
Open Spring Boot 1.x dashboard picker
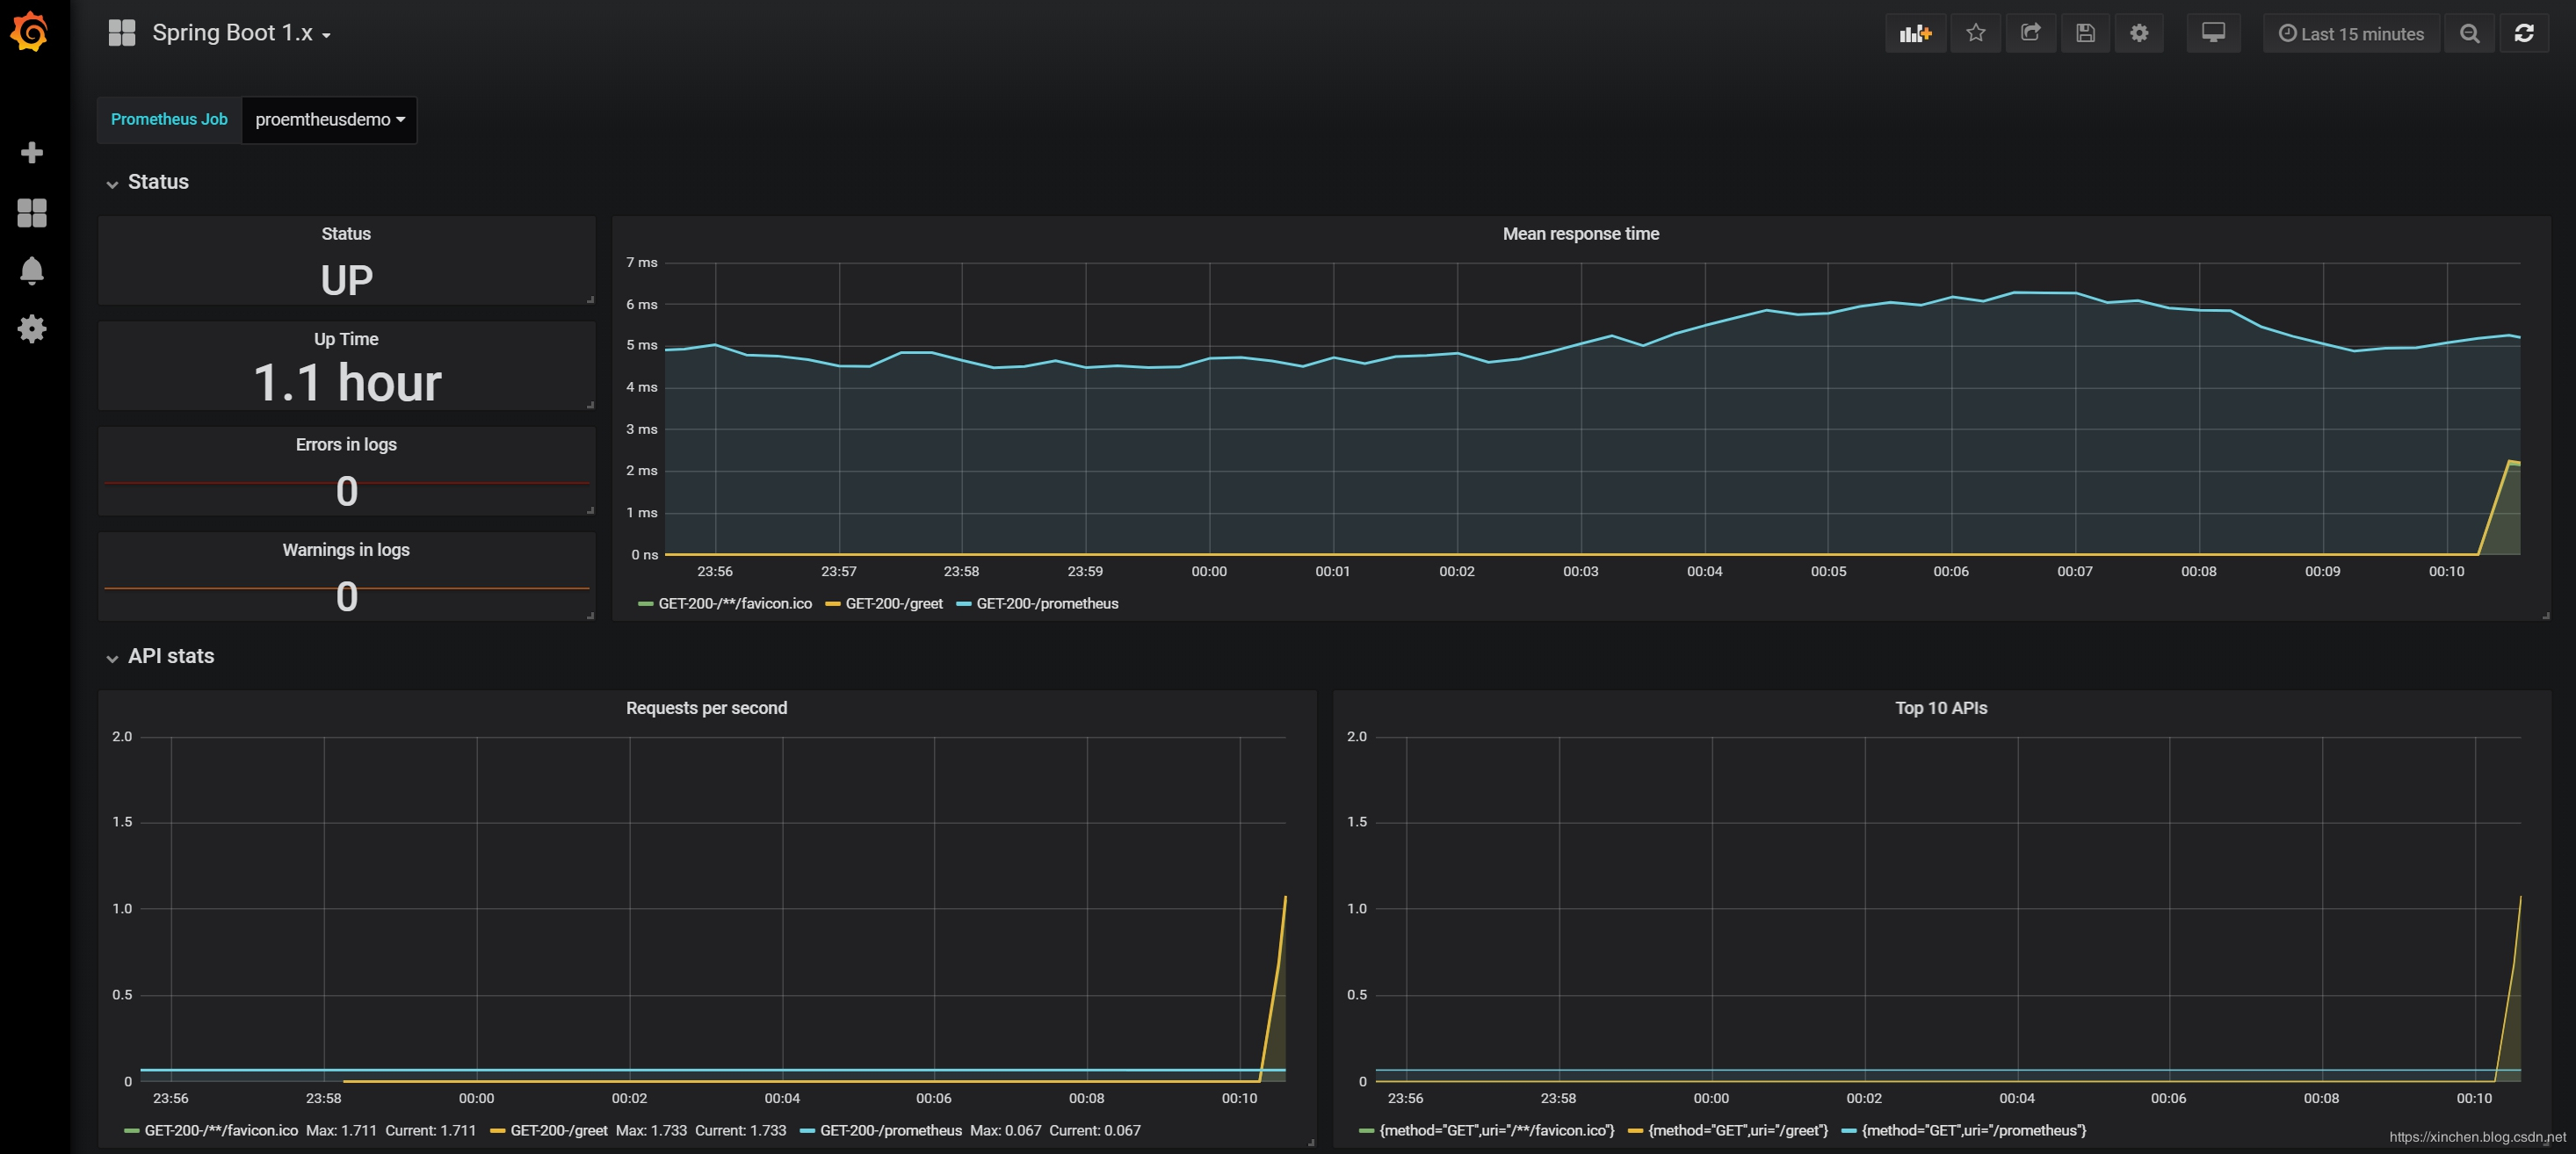(240, 33)
